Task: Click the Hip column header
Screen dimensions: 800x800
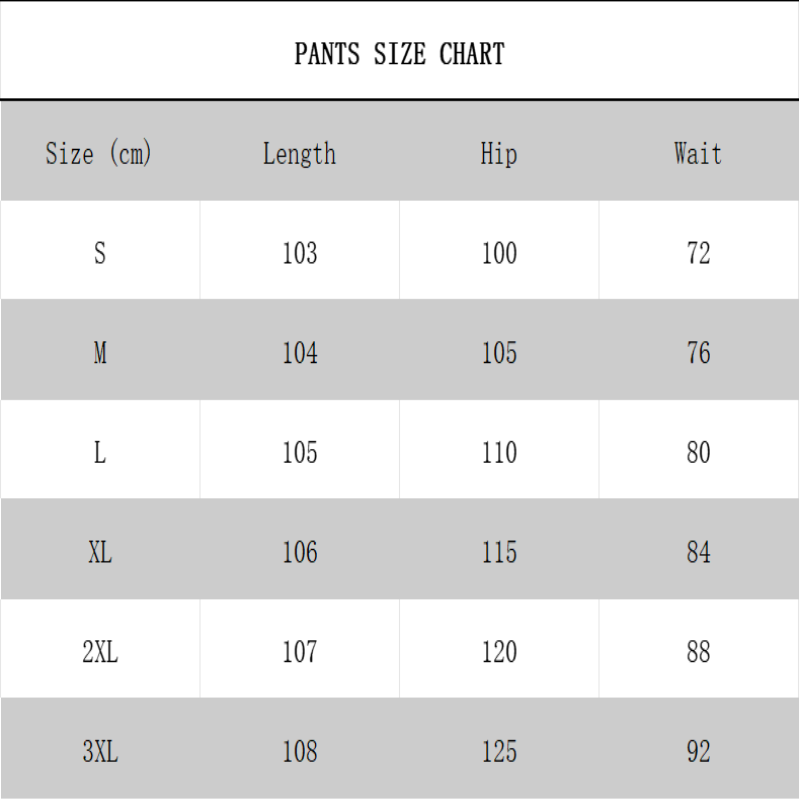Action: coord(499,154)
